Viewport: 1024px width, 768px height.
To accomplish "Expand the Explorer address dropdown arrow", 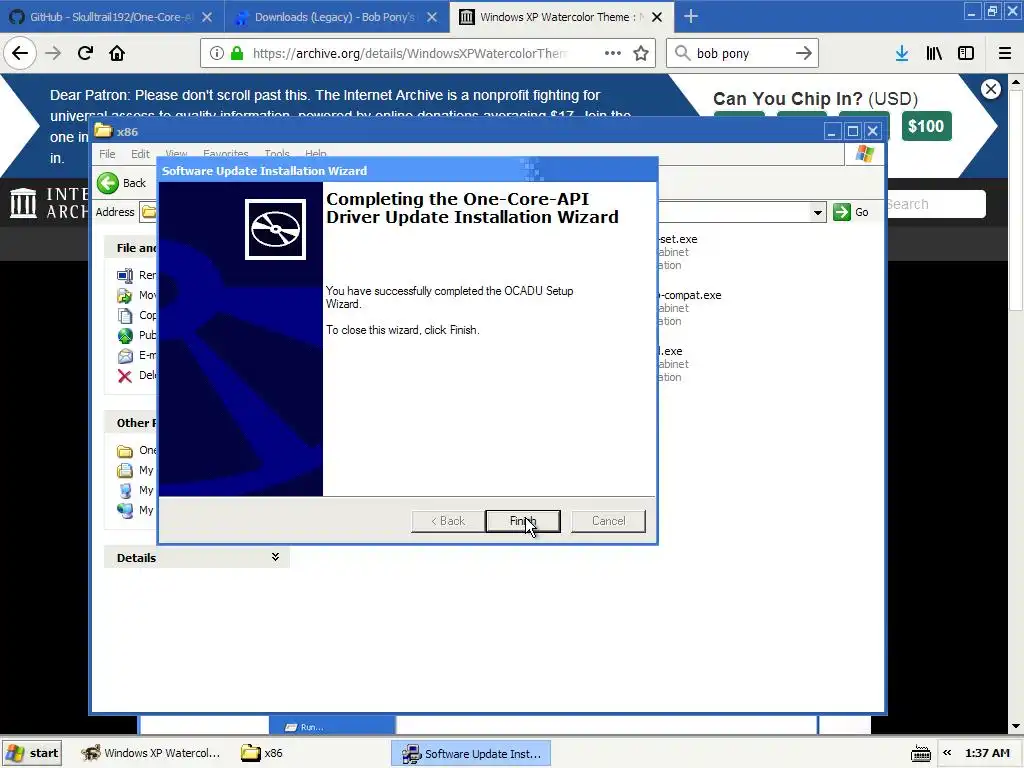I will (x=818, y=212).
